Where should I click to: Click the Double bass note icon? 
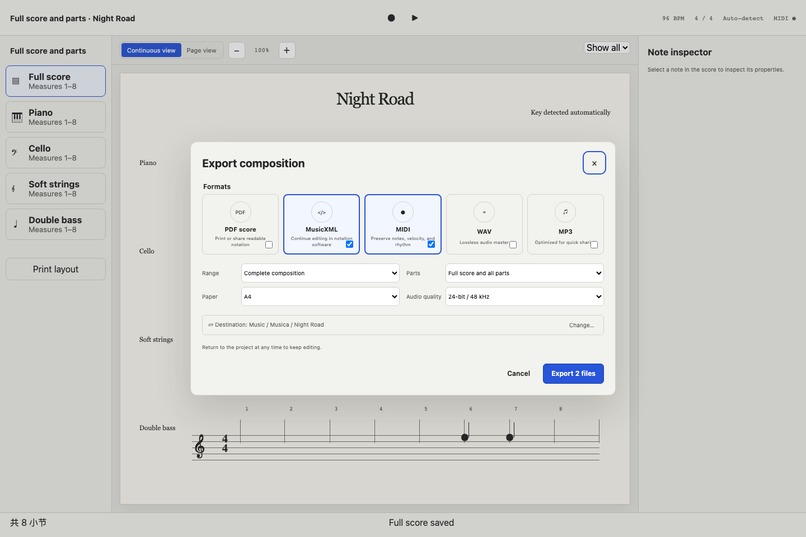(15, 224)
